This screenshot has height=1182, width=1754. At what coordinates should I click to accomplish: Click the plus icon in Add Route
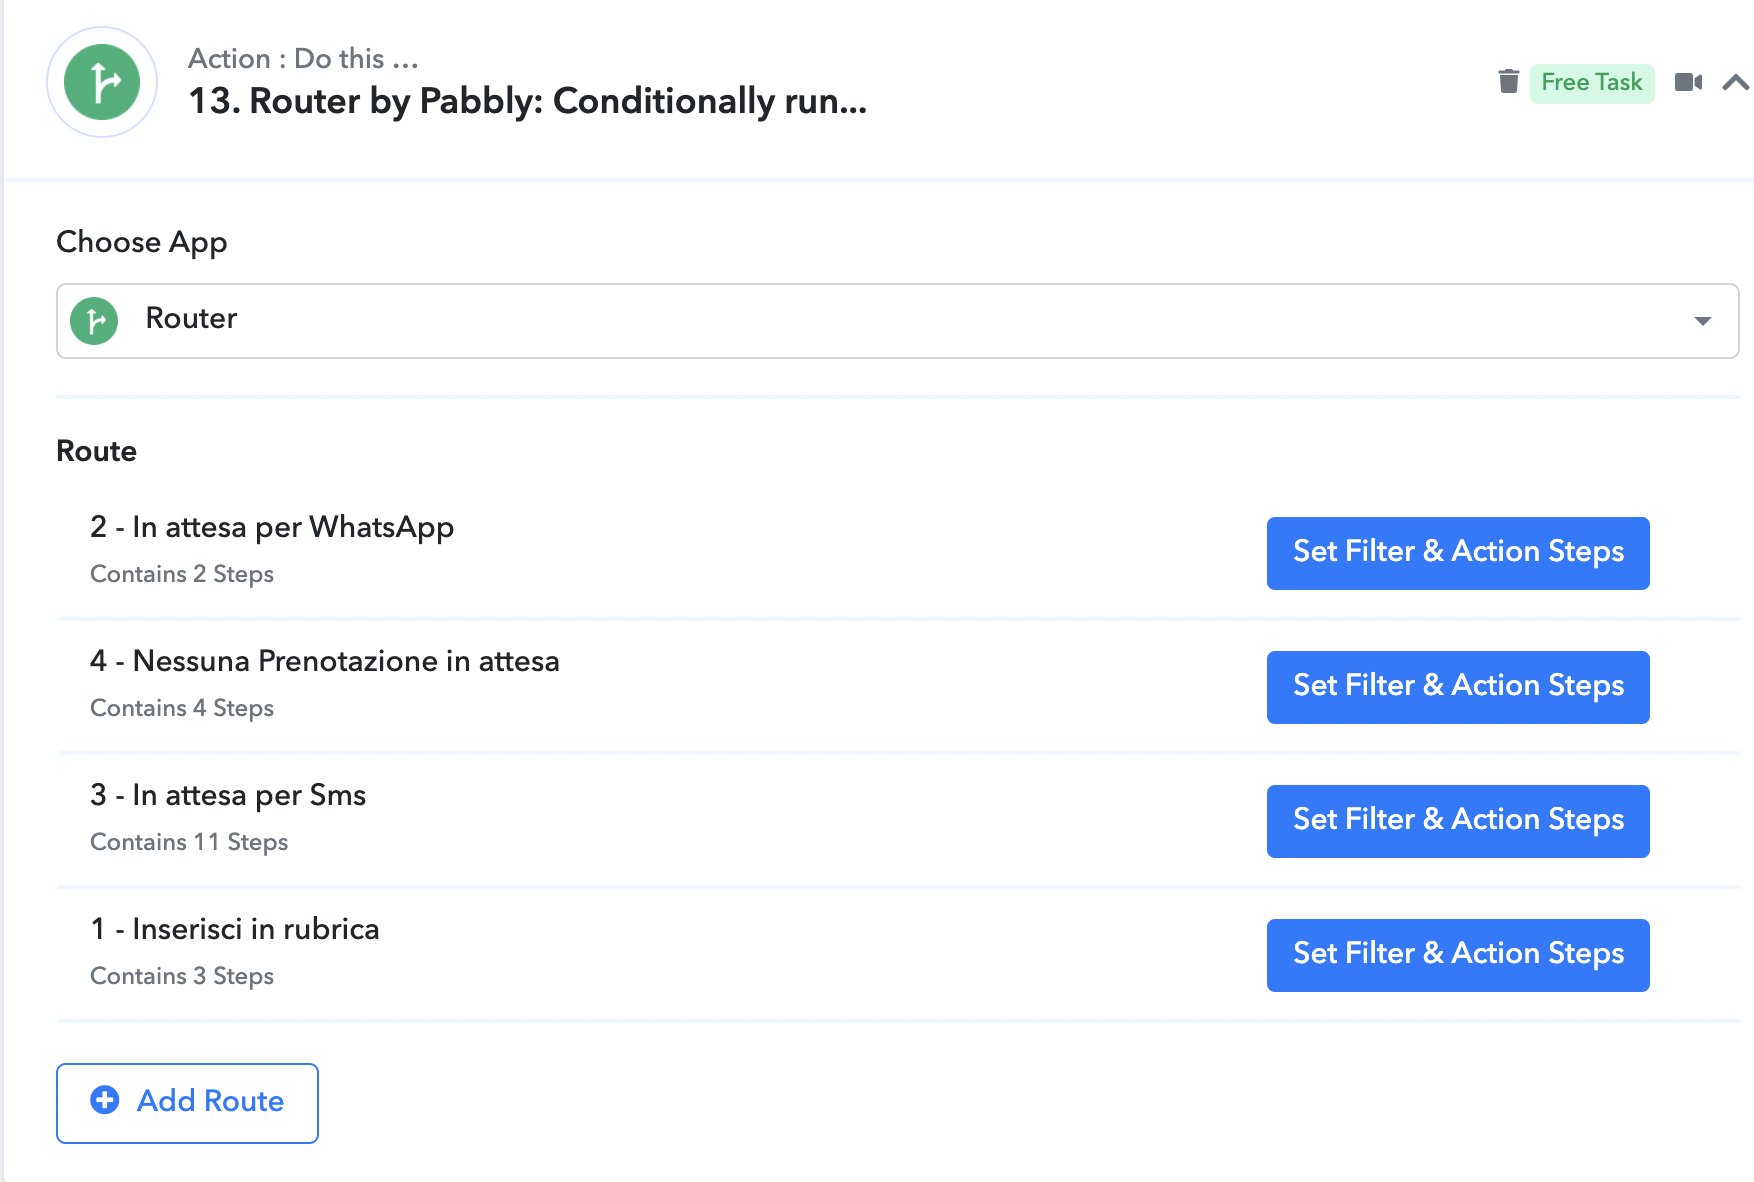click(x=105, y=1101)
